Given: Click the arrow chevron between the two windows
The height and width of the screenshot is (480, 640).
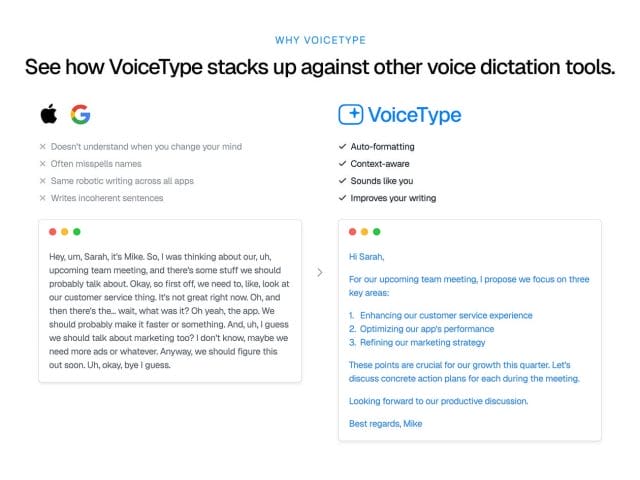Looking at the screenshot, I should tap(319, 272).
